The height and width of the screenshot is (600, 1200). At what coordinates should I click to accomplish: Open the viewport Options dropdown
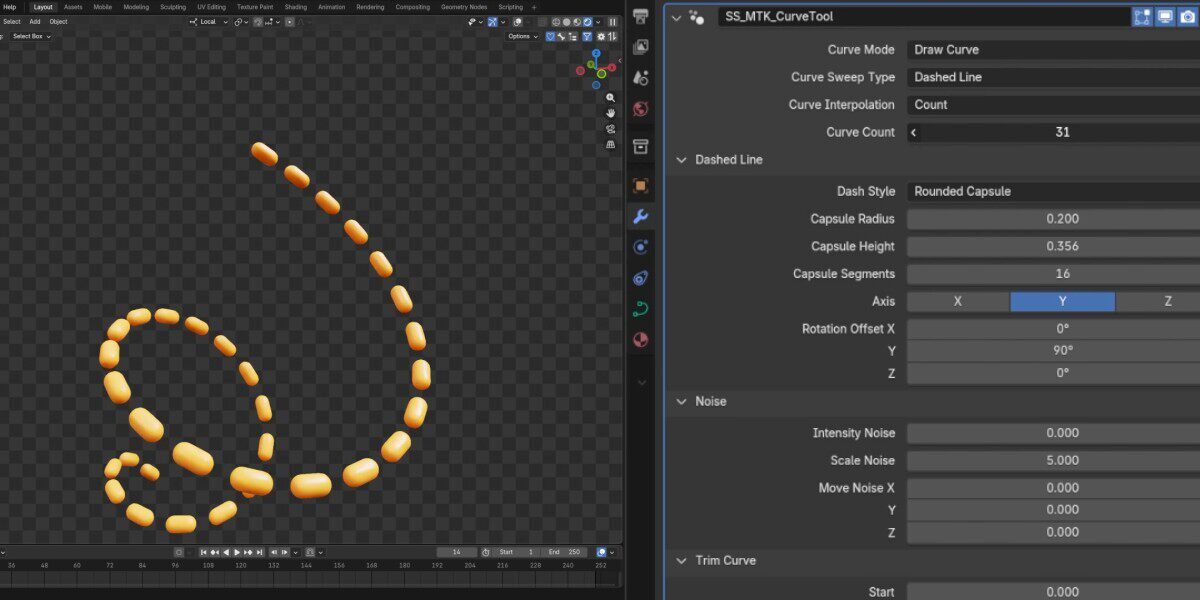[x=523, y=36]
